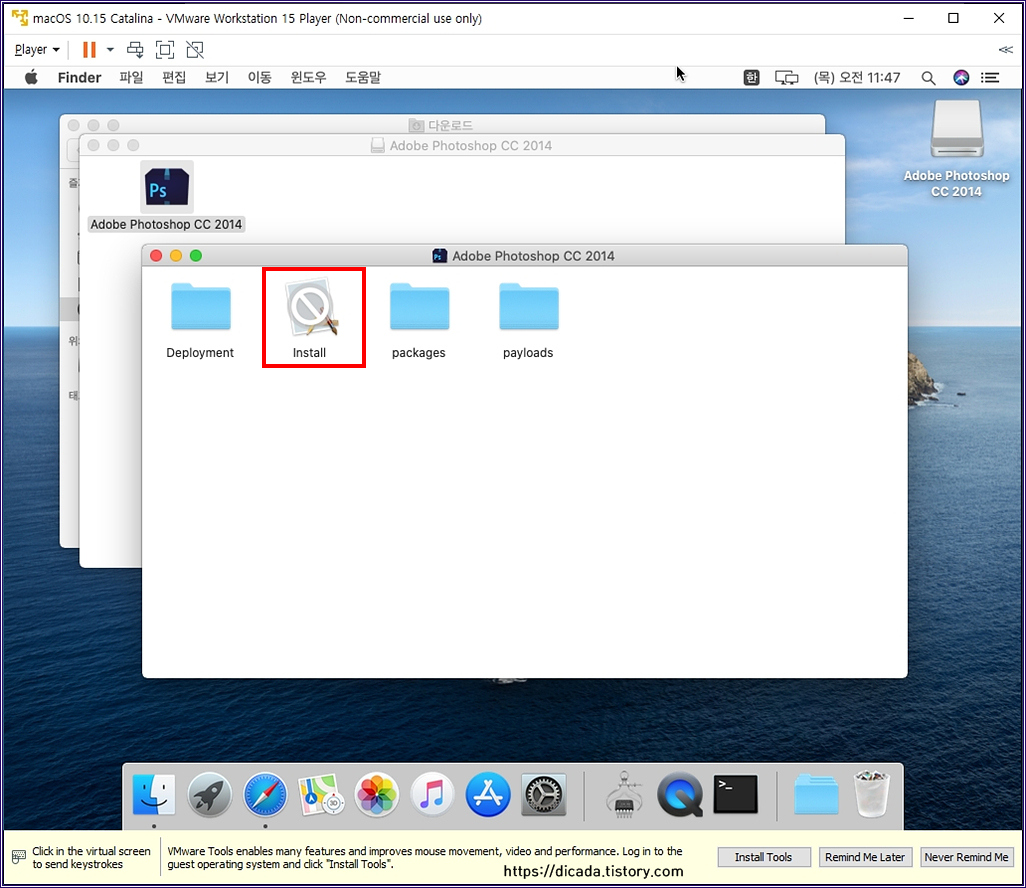Click the Korean input source icon
1026x888 pixels.
click(x=751, y=78)
